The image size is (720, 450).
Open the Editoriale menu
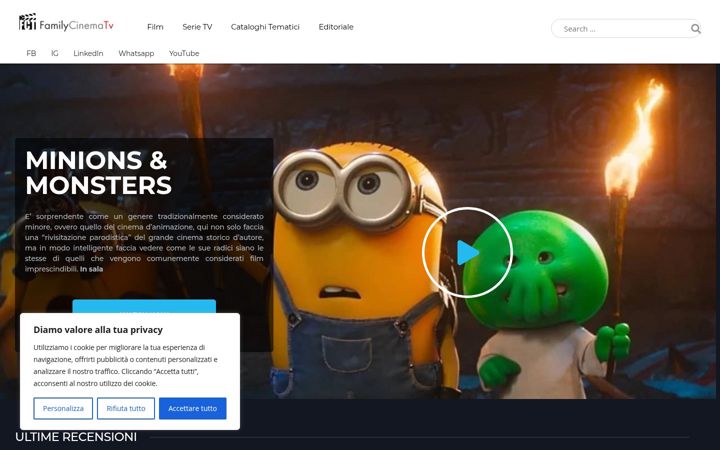pos(336,27)
